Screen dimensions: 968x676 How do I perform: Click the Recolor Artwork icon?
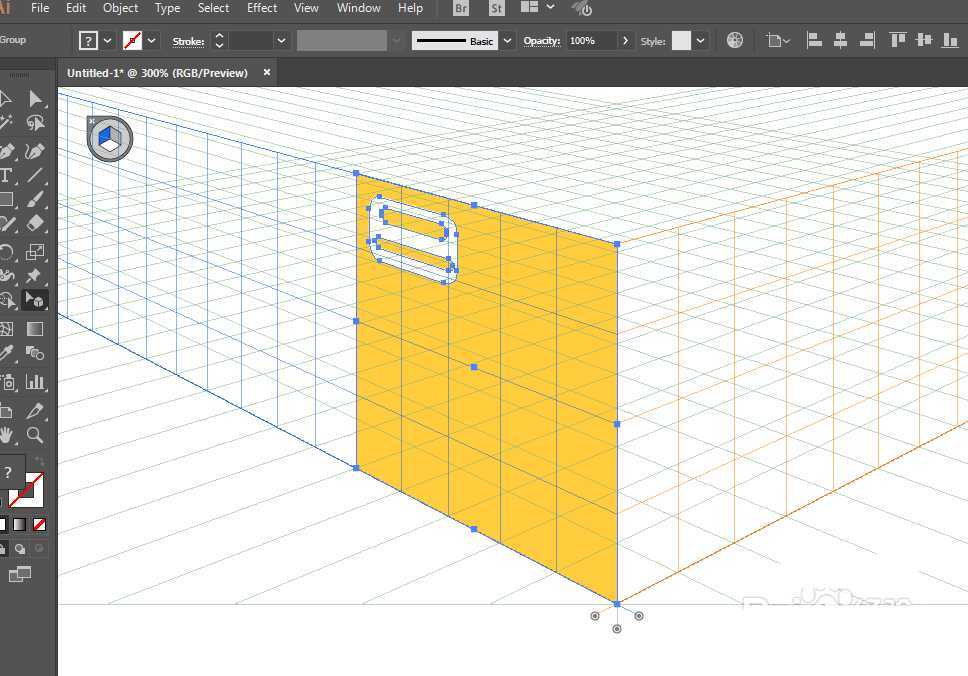735,41
